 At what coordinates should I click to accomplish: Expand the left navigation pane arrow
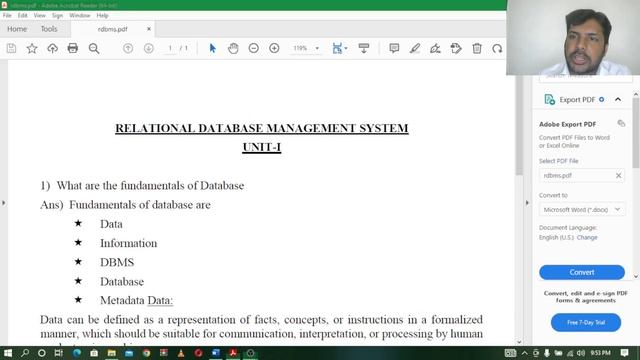coord(4,202)
